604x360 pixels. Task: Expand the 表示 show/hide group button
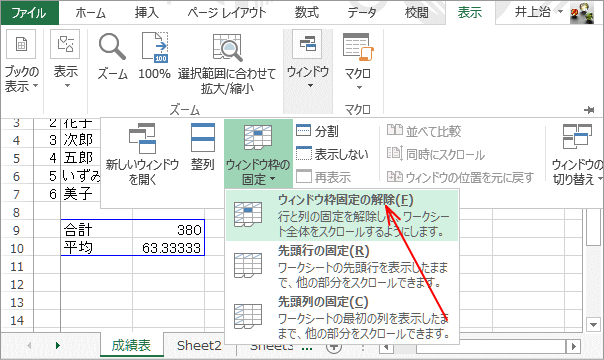click(65, 60)
